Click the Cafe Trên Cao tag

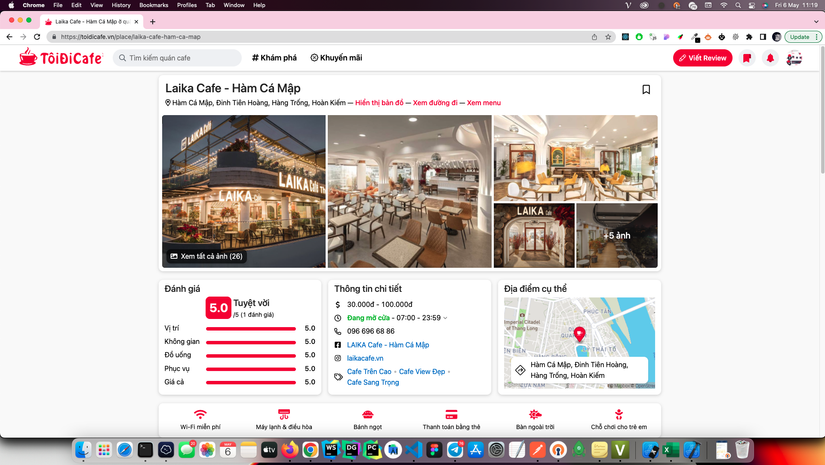tap(369, 371)
